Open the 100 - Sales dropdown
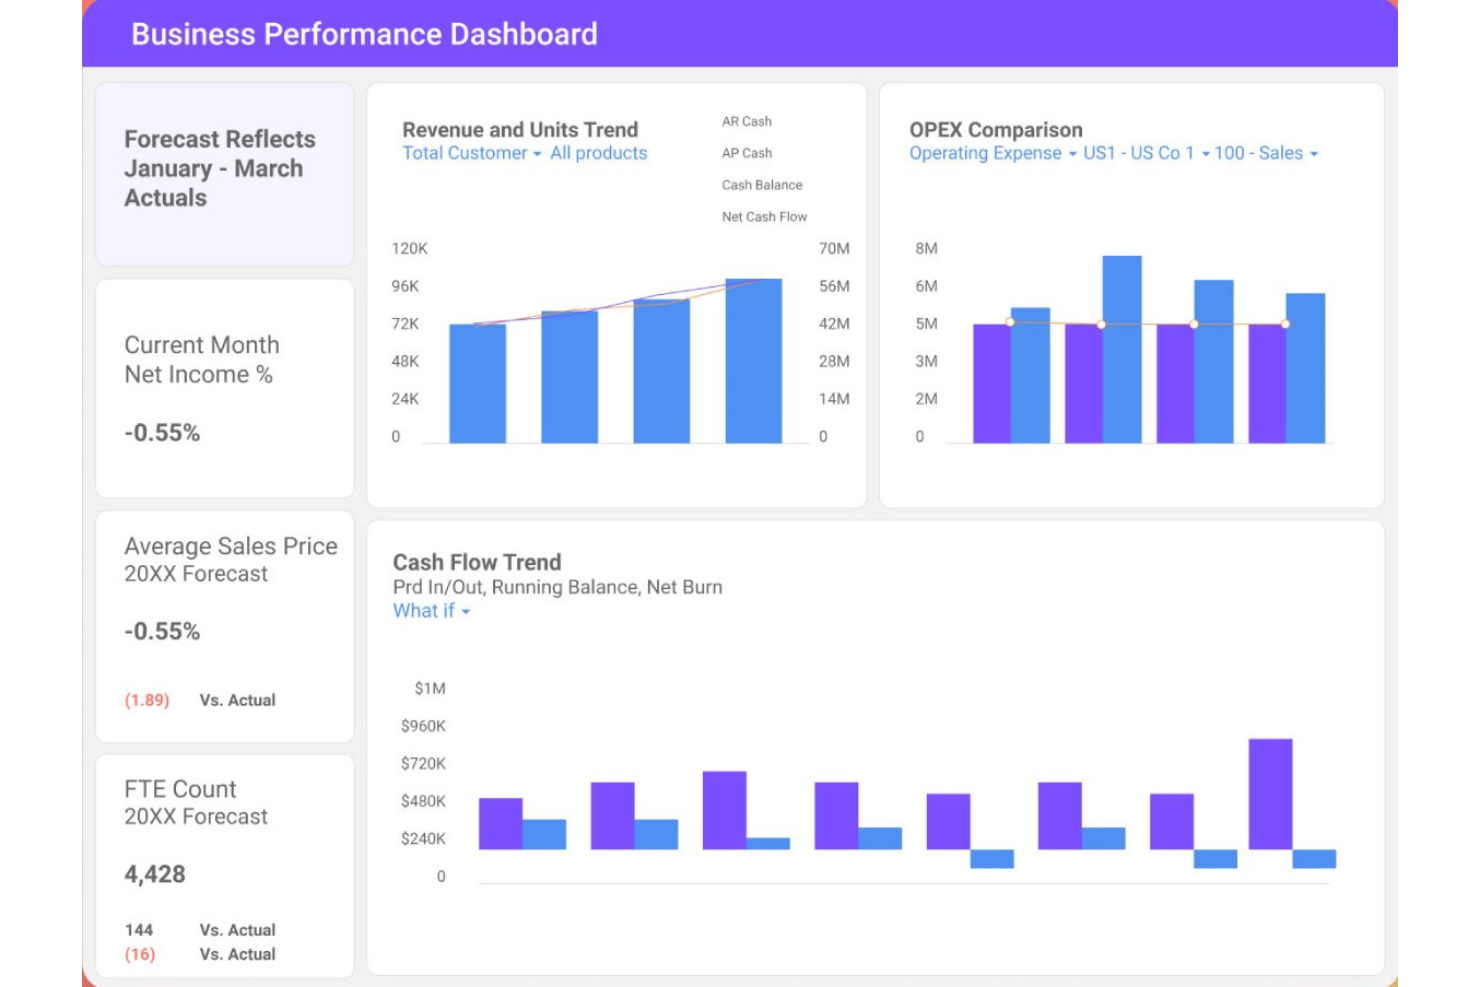Screen dimensions: 1480x987 pos(1266,153)
